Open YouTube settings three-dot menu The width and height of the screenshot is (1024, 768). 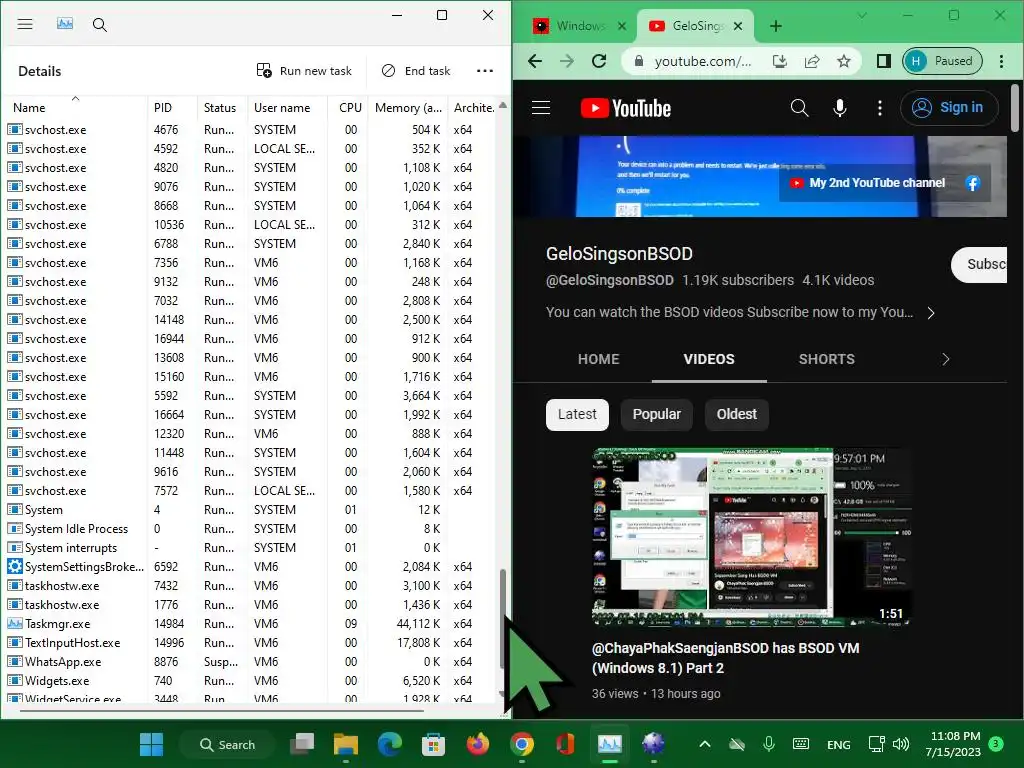point(880,108)
